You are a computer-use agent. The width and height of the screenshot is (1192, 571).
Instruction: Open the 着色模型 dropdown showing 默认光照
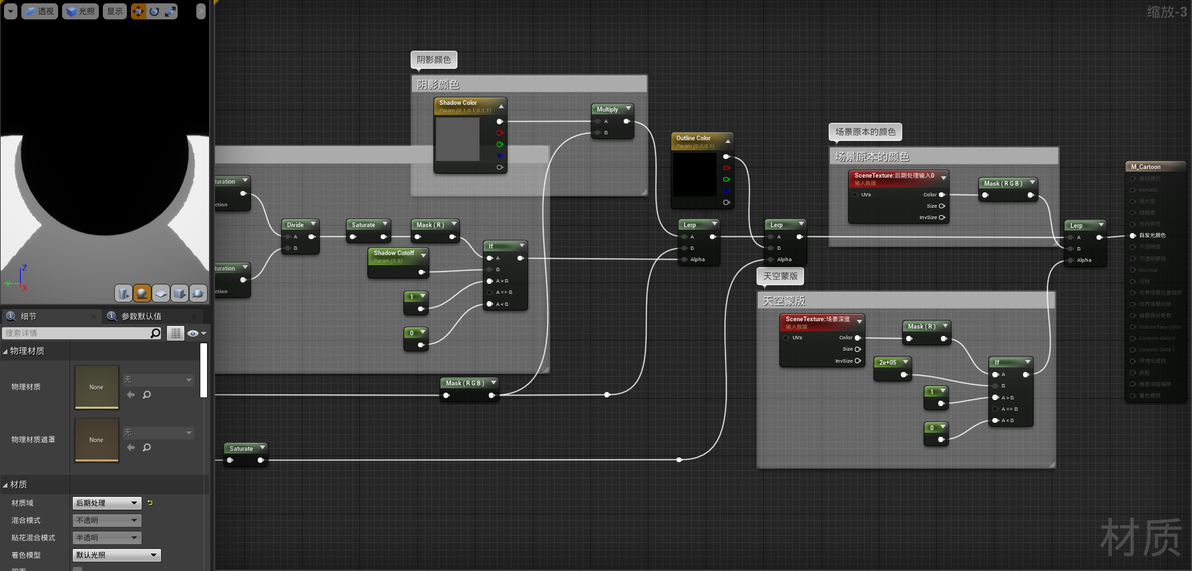(116, 555)
